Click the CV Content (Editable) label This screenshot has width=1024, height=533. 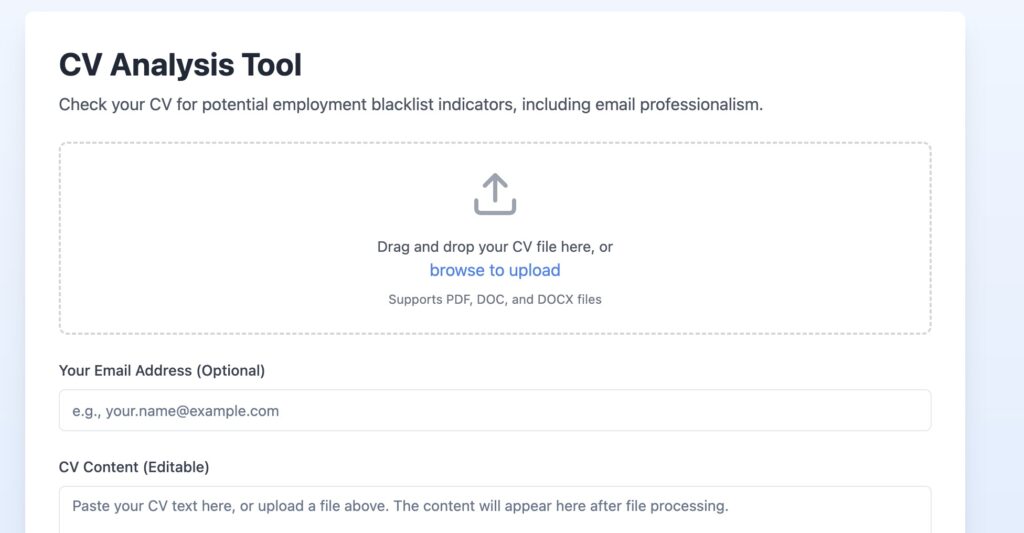click(134, 467)
